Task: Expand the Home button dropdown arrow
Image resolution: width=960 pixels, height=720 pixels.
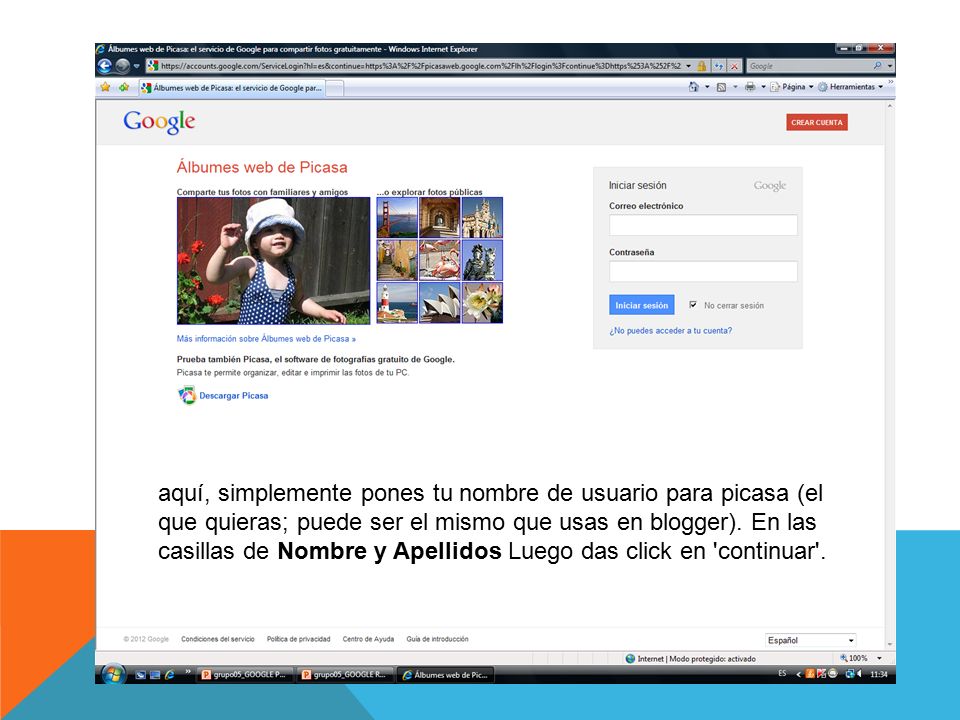Action: (x=707, y=87)
